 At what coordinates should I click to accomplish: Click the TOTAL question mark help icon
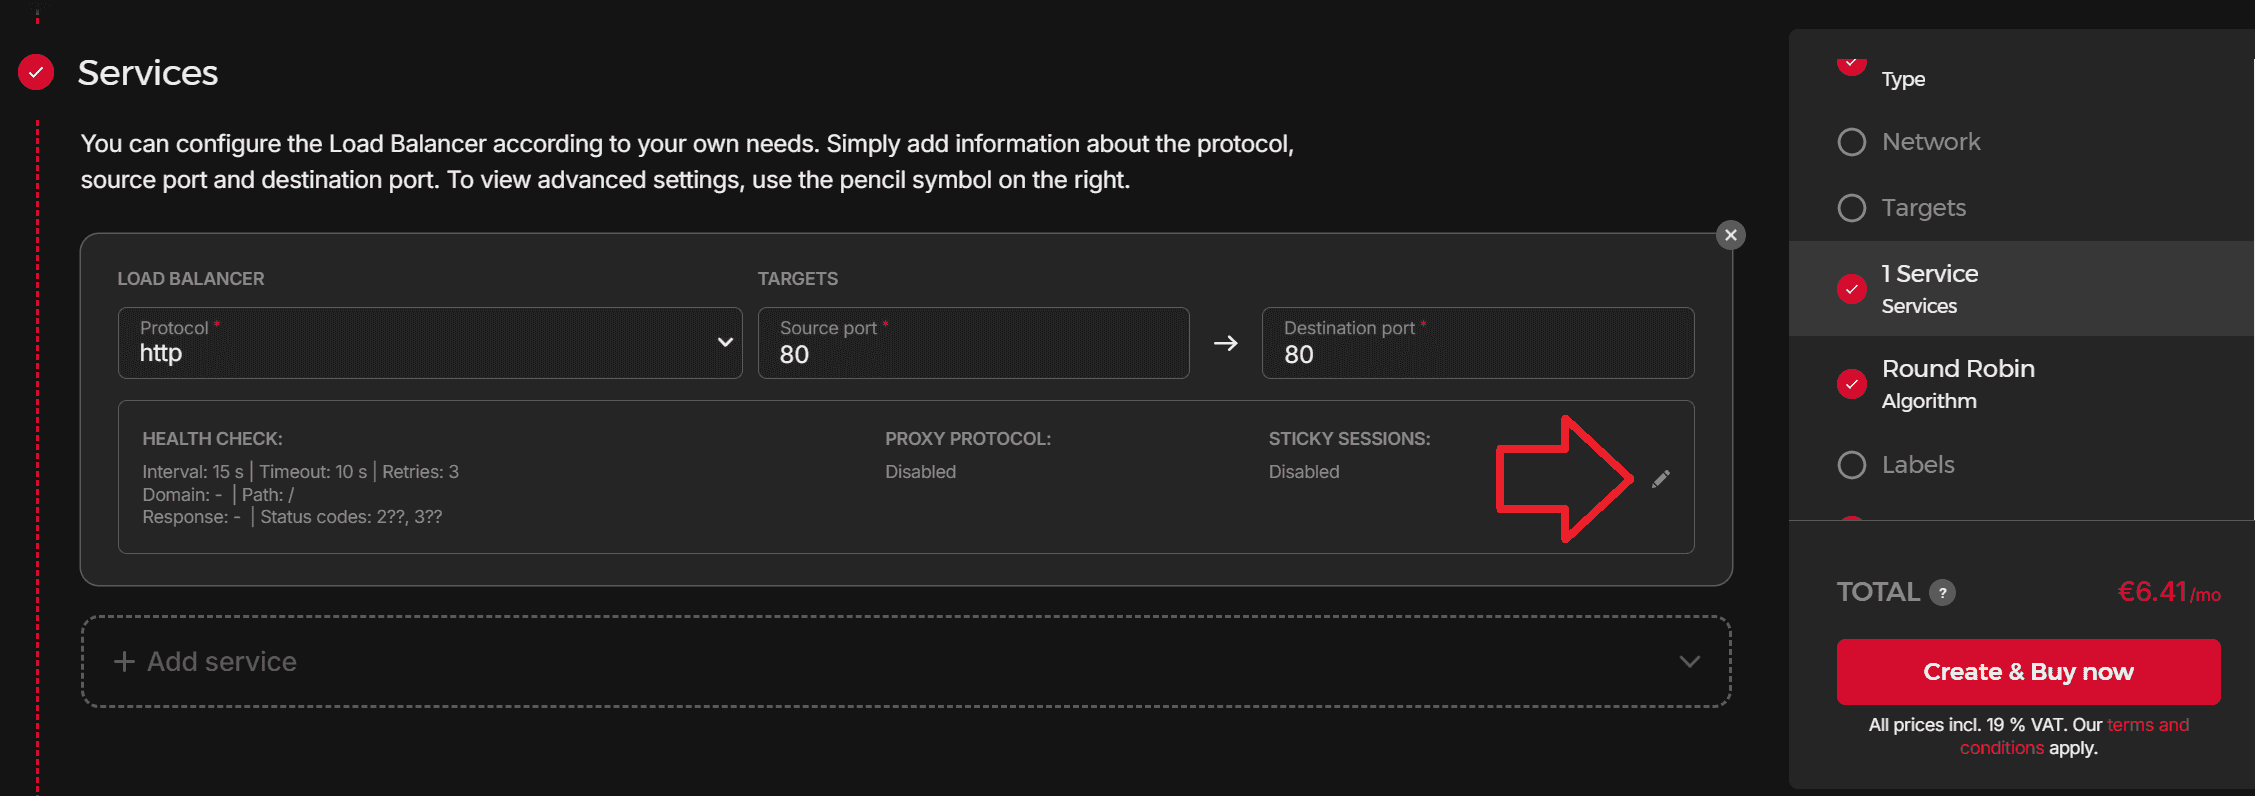point(1942,593)
